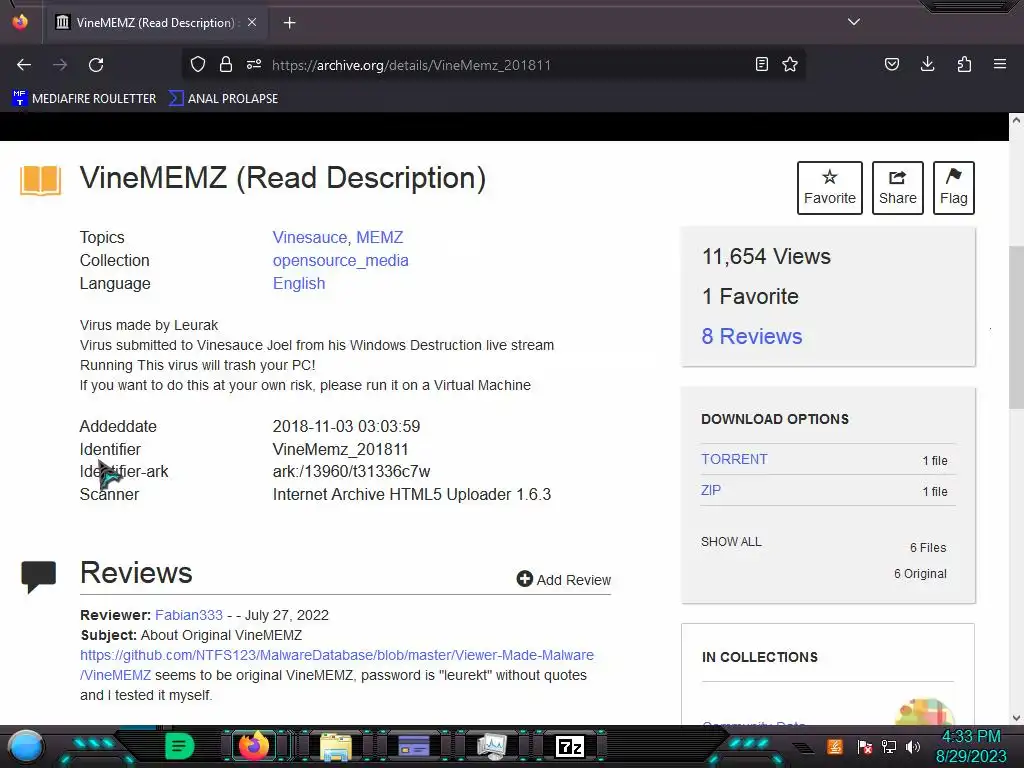Open the browser extensions puzzle icon
The height and width of the screenshot is (768, 1024).
coord(964,64)
